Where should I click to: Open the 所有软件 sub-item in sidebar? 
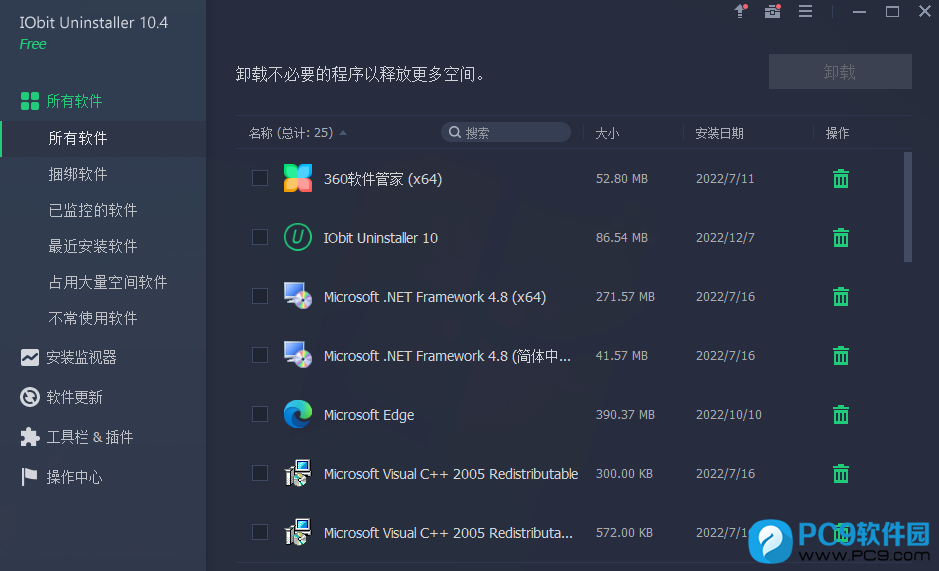coord(103,138)
